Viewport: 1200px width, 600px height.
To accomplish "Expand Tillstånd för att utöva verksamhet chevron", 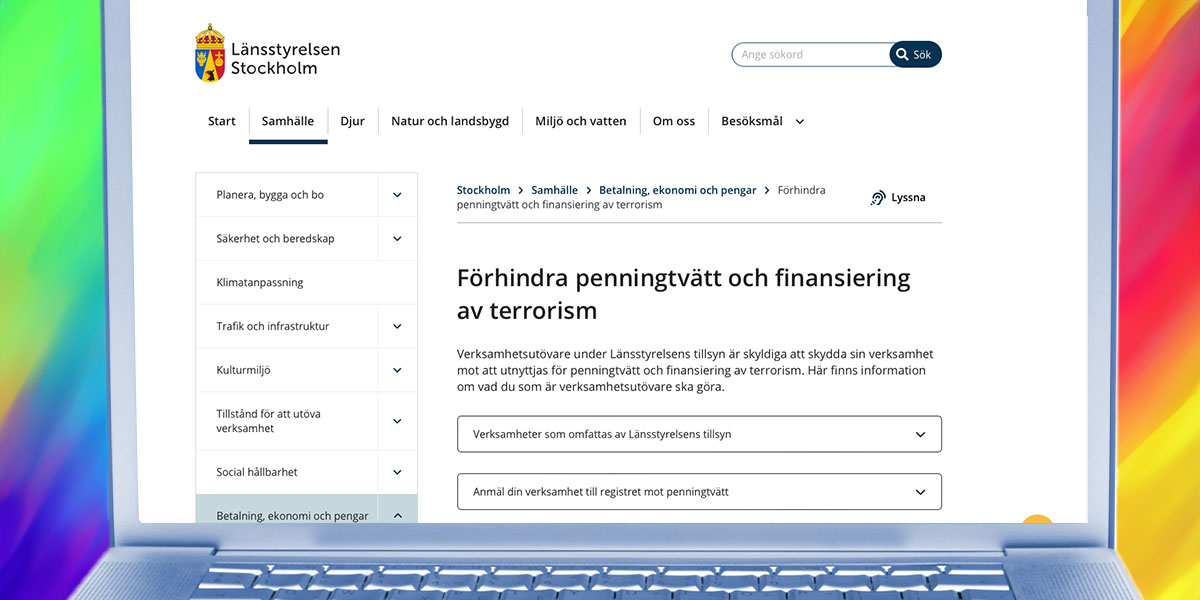I will click(x=397, y=421).
